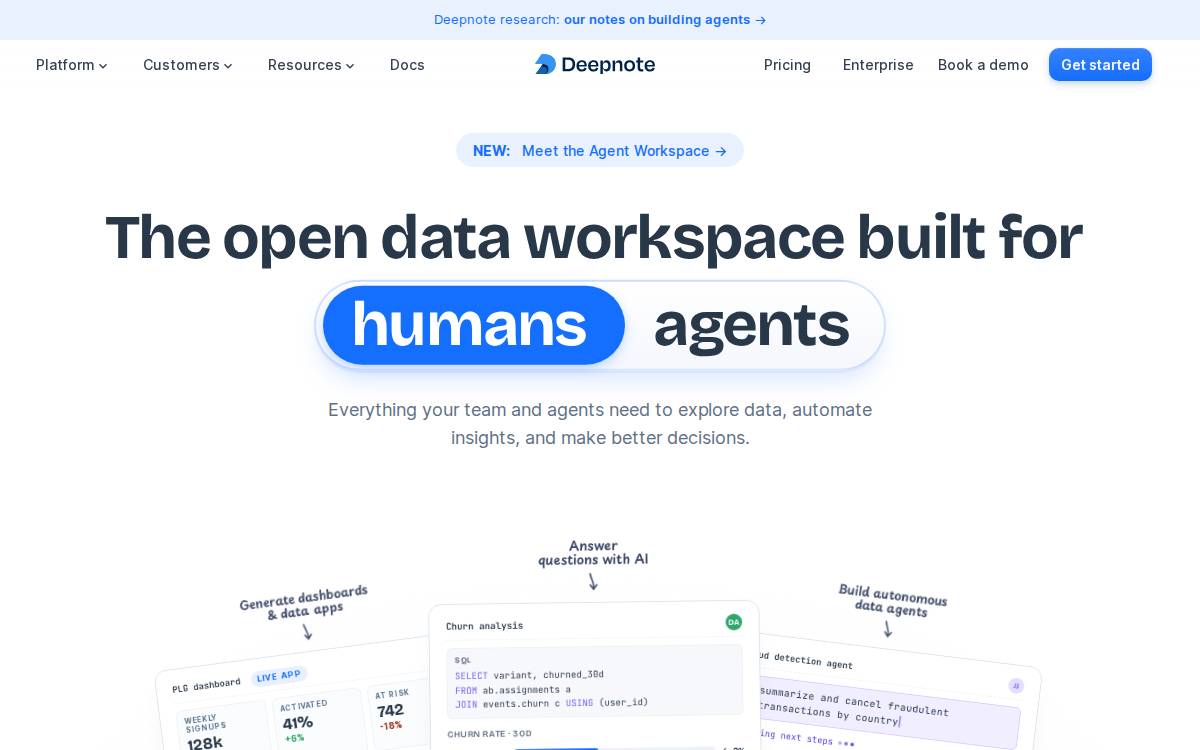Click the Churn analysis card title

(484, 626)
